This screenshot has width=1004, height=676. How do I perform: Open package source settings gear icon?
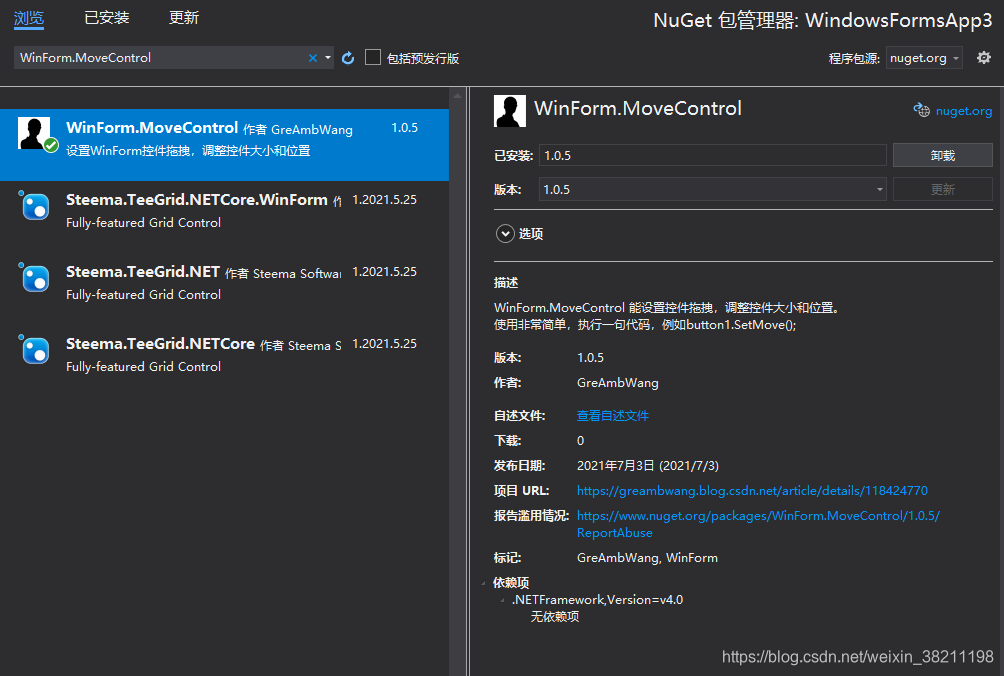(x=984, y=58)
